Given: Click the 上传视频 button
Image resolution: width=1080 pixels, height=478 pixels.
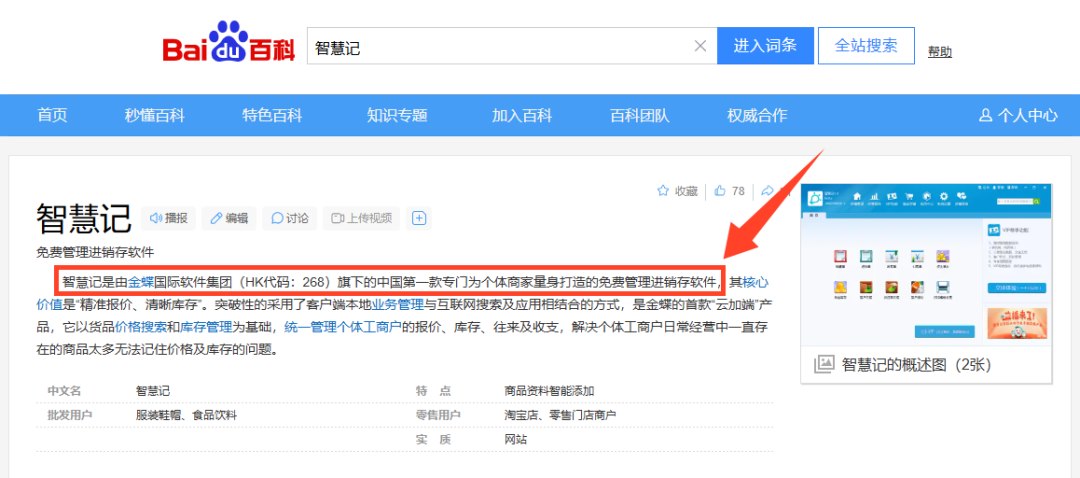Looking at the screenshot, I should coord(362,218).
